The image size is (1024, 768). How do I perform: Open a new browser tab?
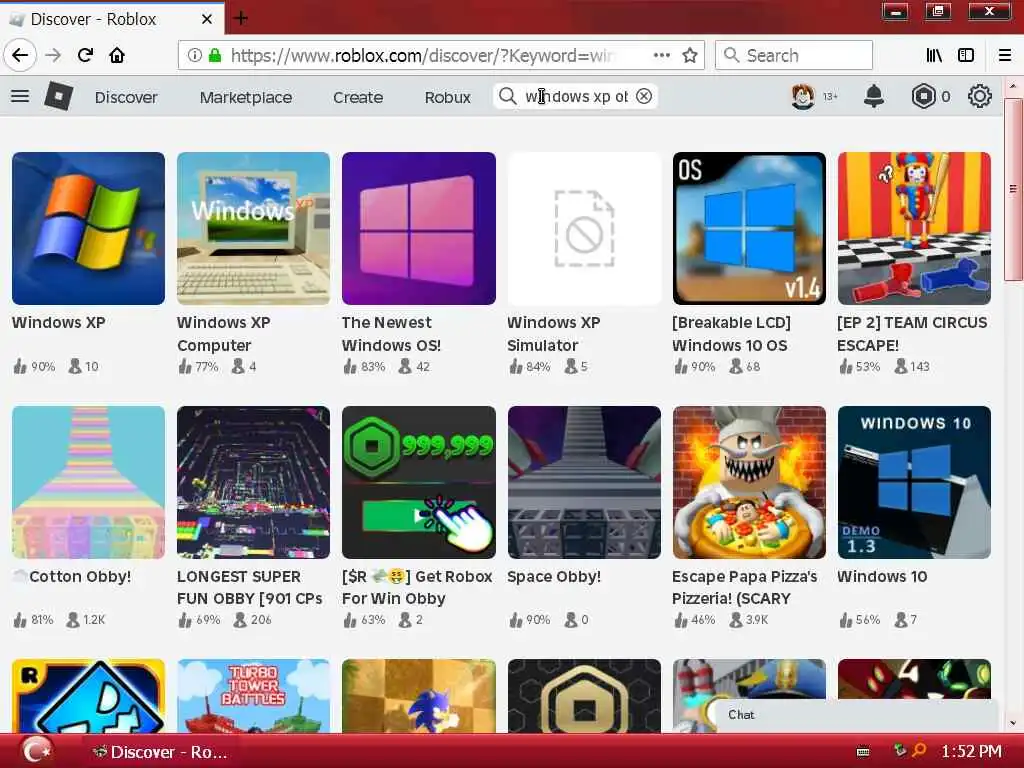(240, 18)
